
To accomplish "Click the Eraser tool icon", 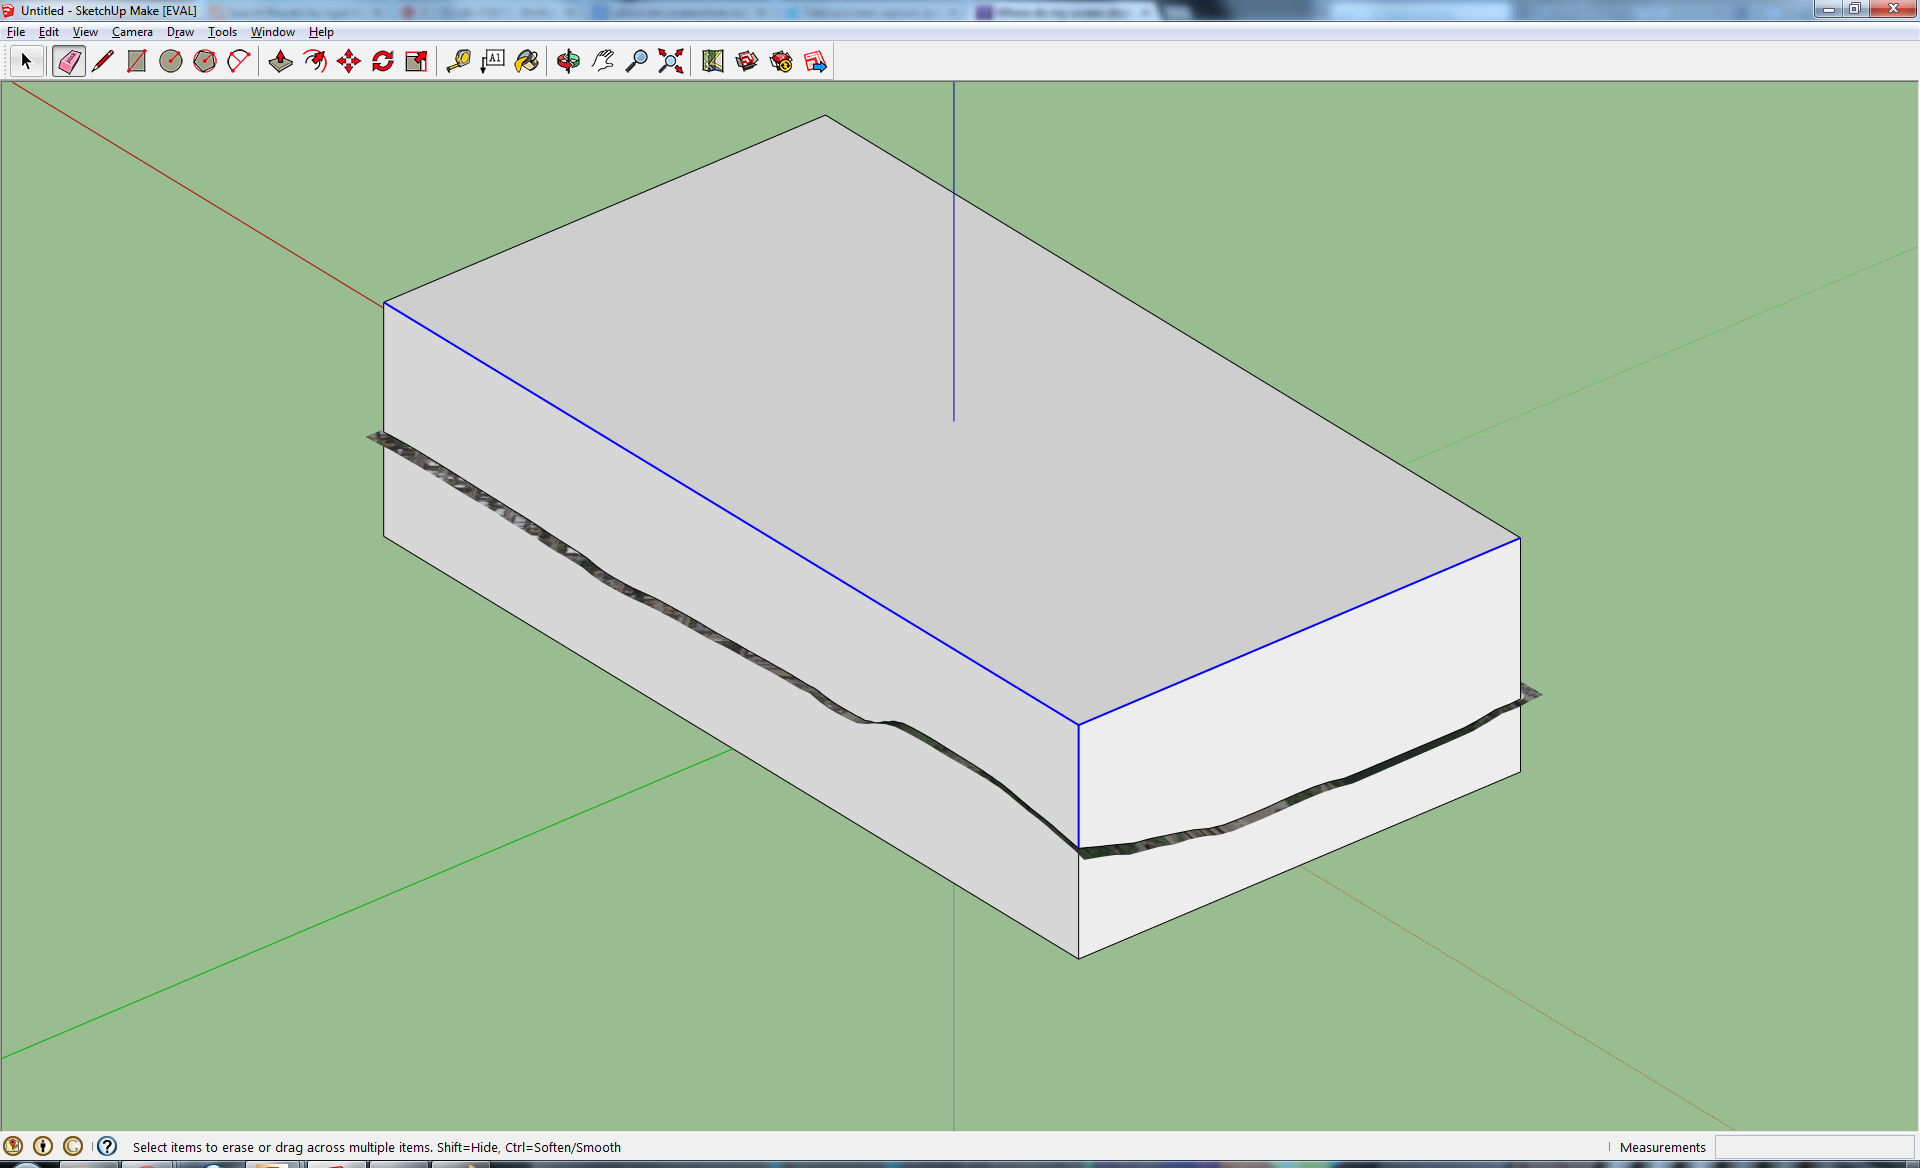I will point(68,62).
